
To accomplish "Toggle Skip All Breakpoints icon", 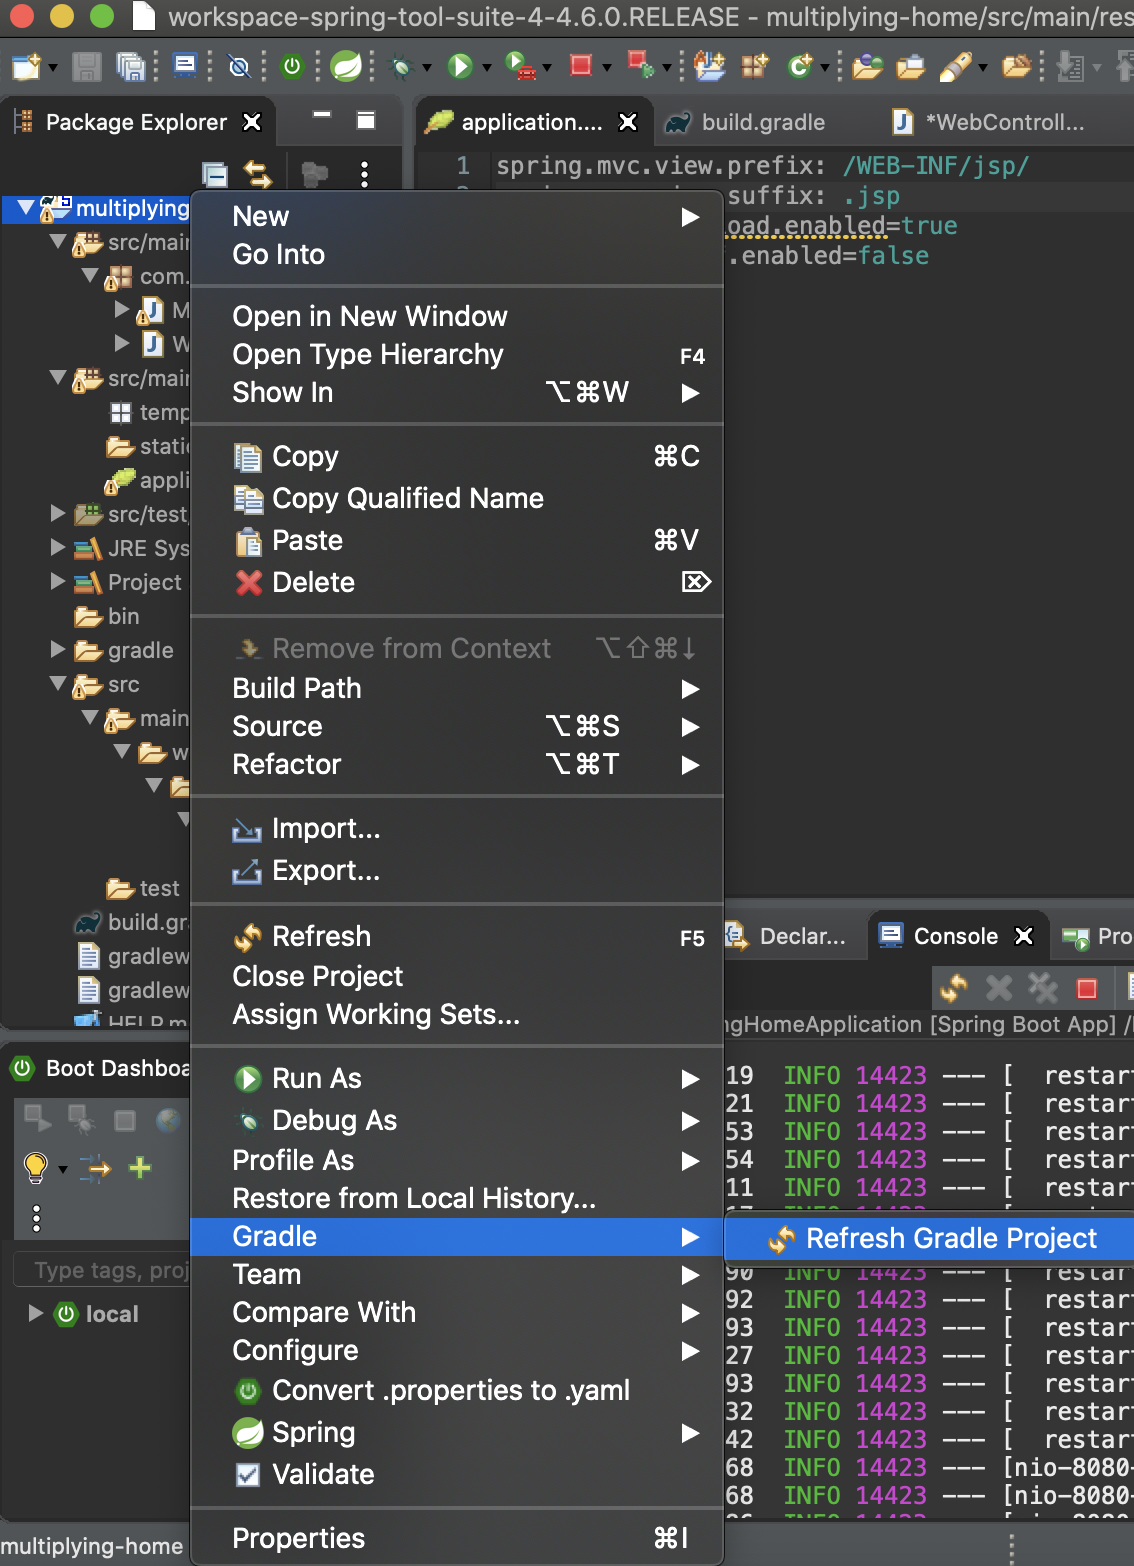I will coord(239,67).
